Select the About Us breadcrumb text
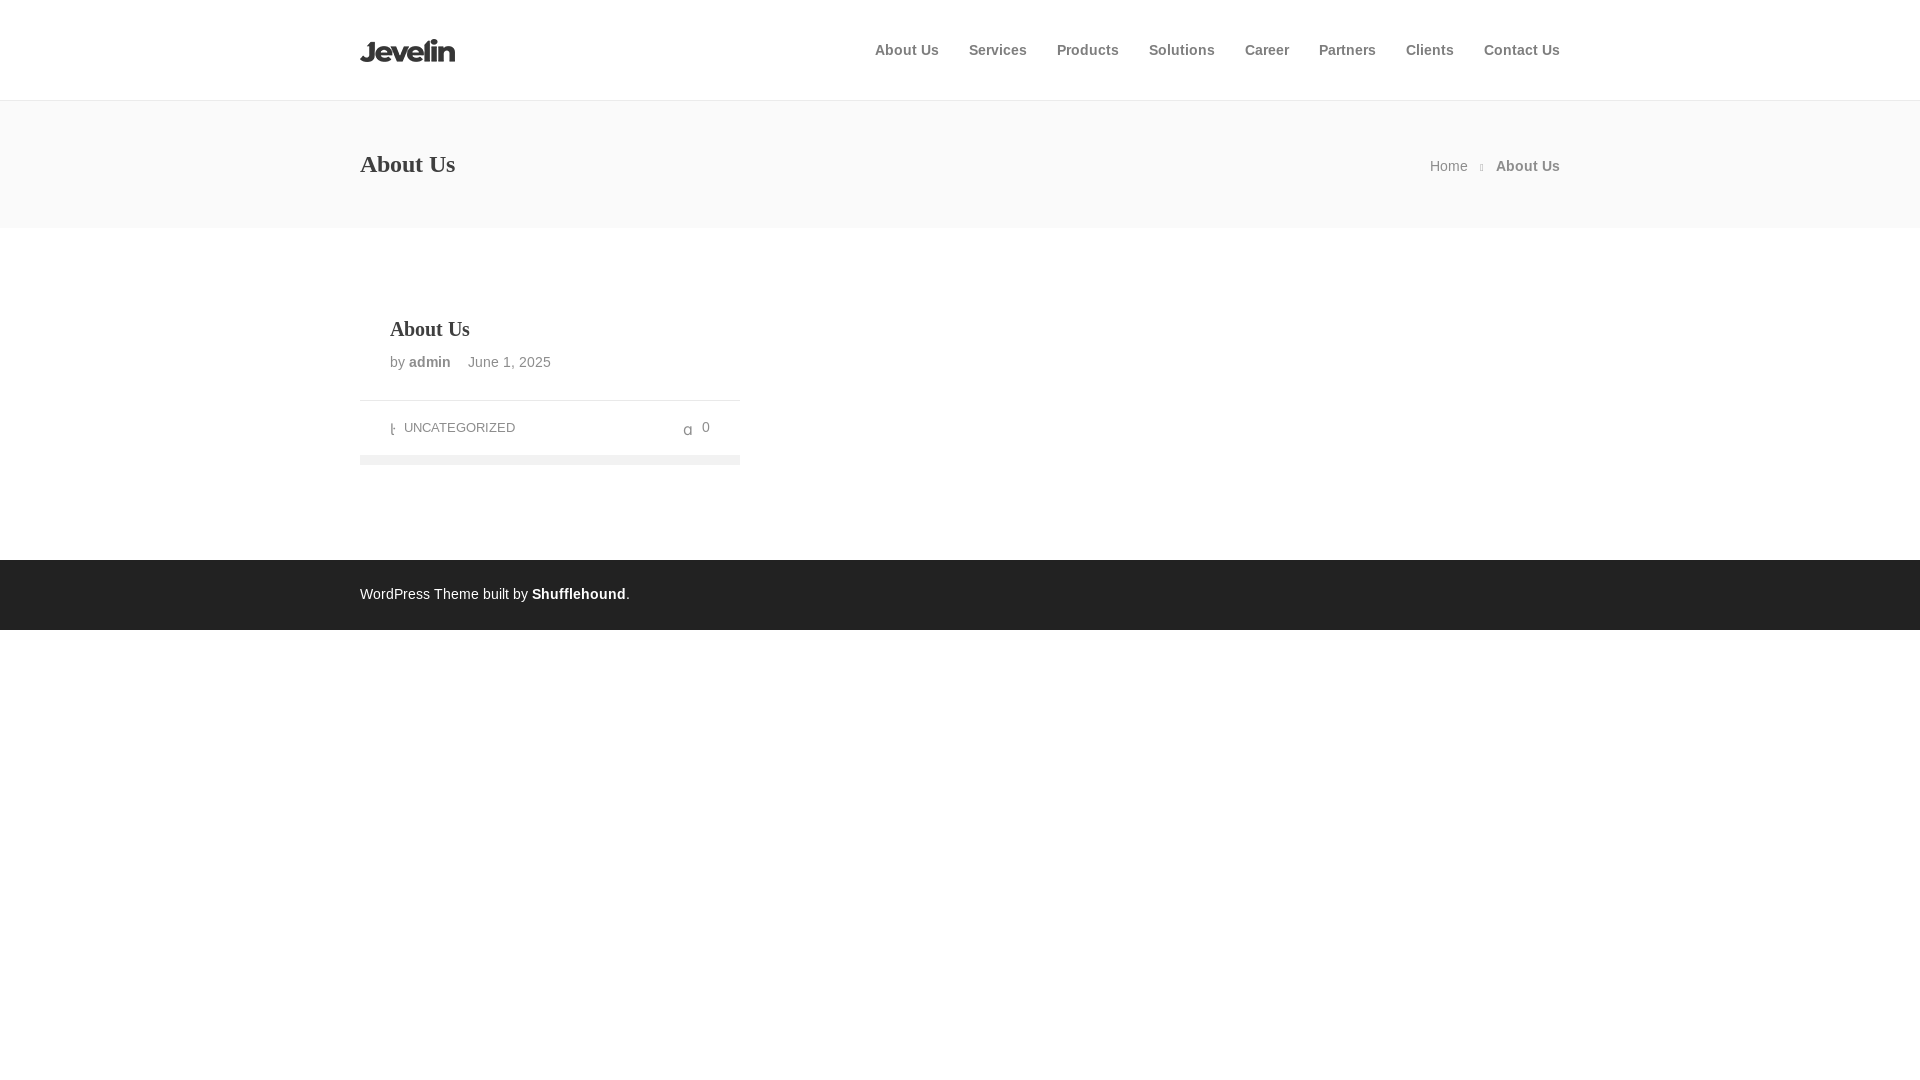This screenshot has height=1080, width=1920. [1527, 166]
